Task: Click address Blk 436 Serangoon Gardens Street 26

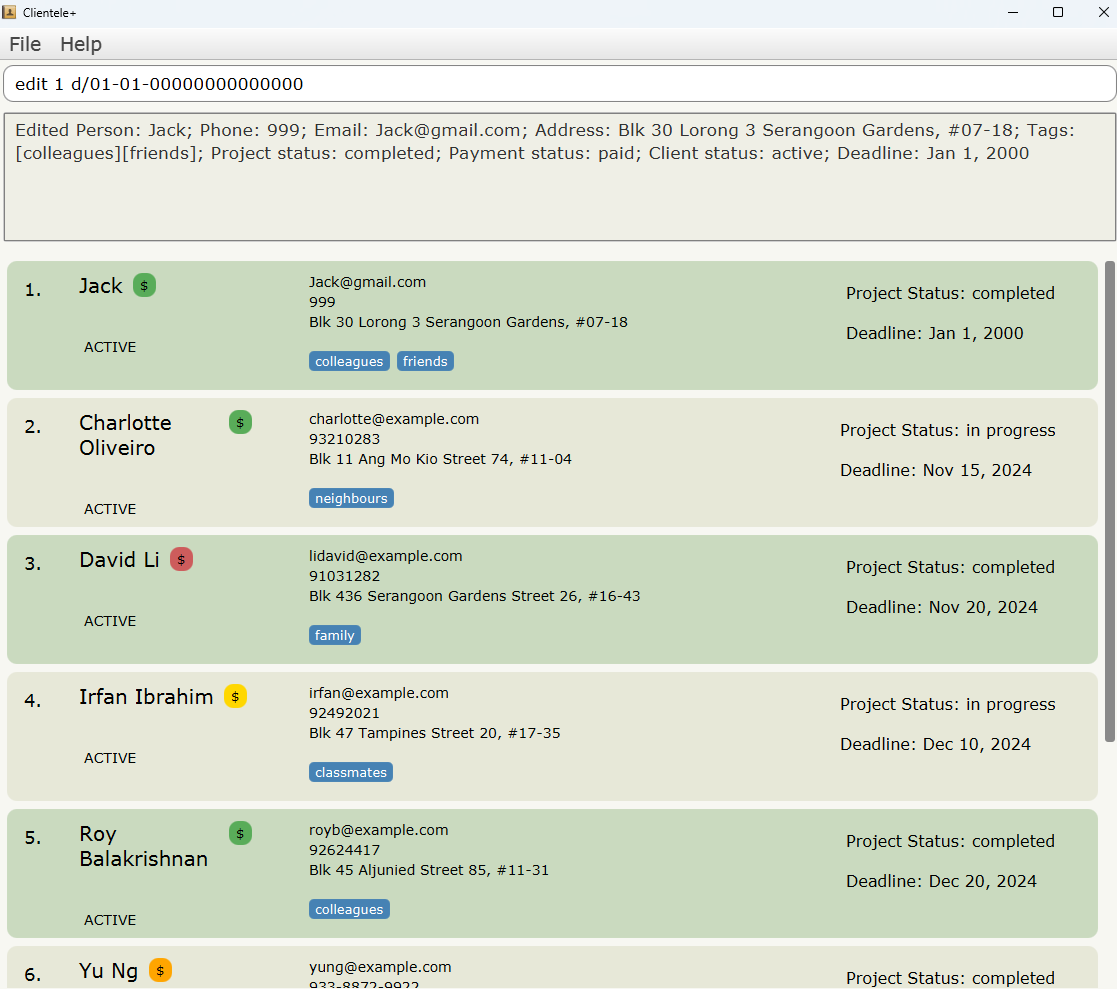Action: point(474,596)
